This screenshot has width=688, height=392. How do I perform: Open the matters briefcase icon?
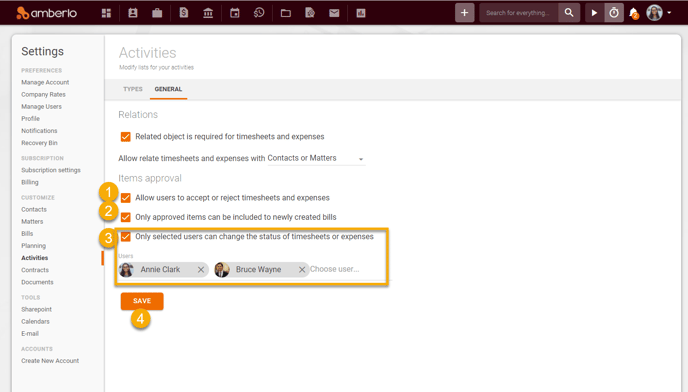click(x=157, y=13)
